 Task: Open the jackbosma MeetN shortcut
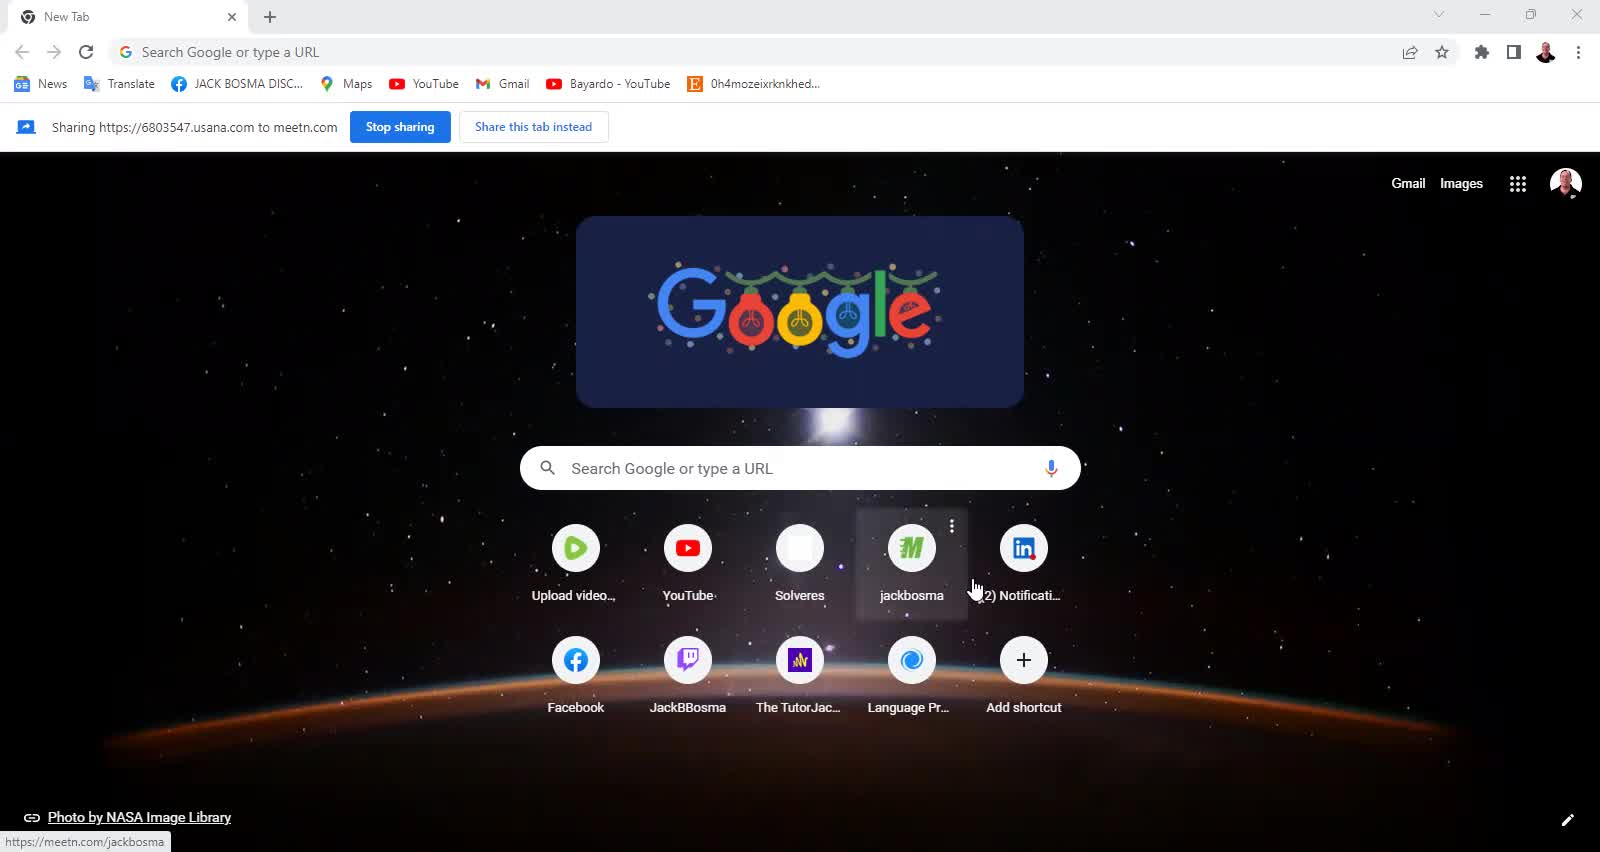(x=912, y=564)
